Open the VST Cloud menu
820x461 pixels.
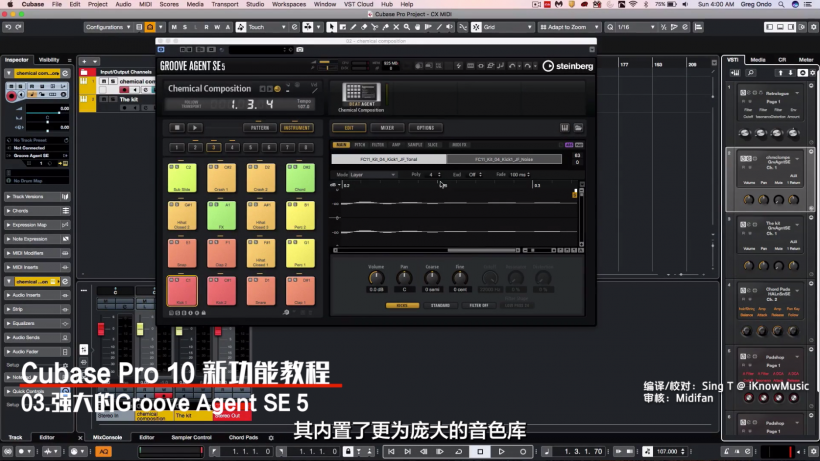(358, 4)
